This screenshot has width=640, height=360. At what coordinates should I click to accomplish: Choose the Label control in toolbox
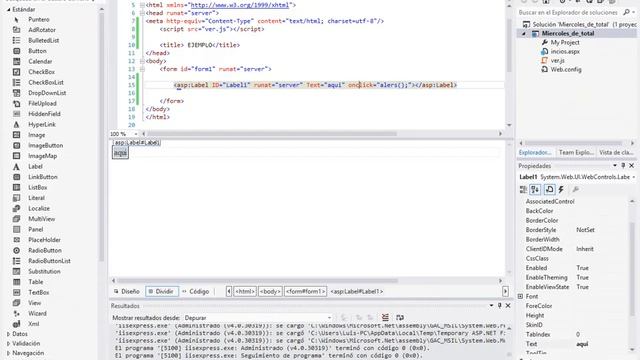point(35,167)
